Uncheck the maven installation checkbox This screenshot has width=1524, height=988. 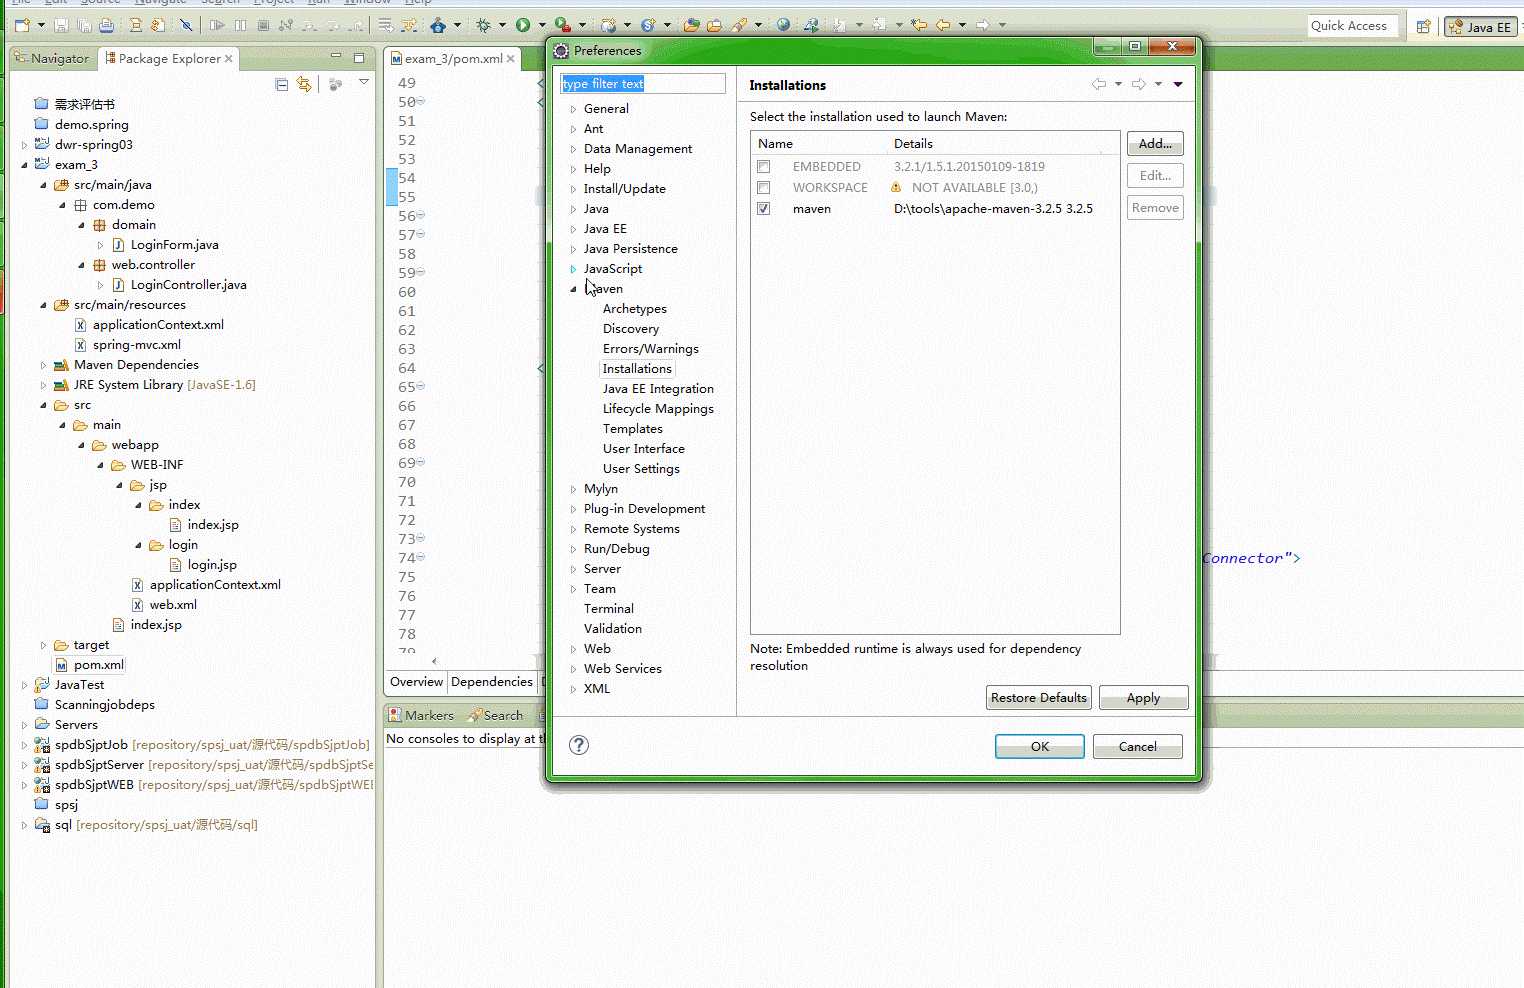click(x=764, y=209)
